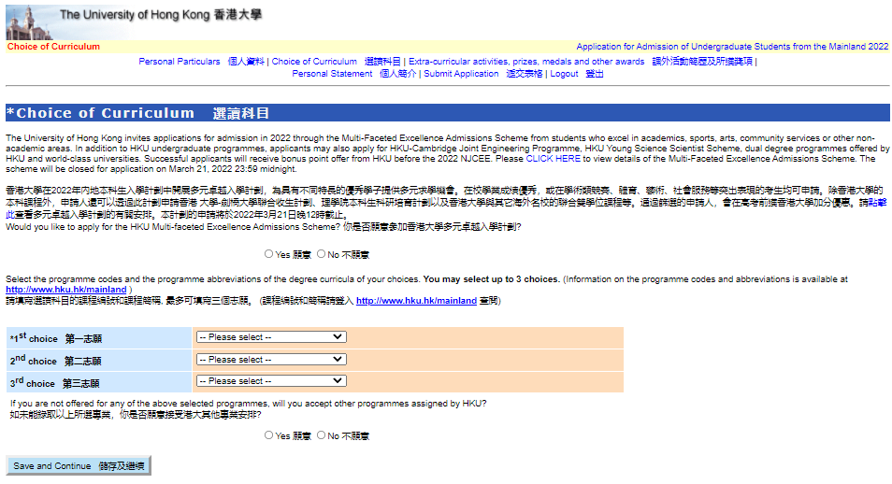
Task: Go to Choice of Curriculum navigation link
Action: coord(336,61)
